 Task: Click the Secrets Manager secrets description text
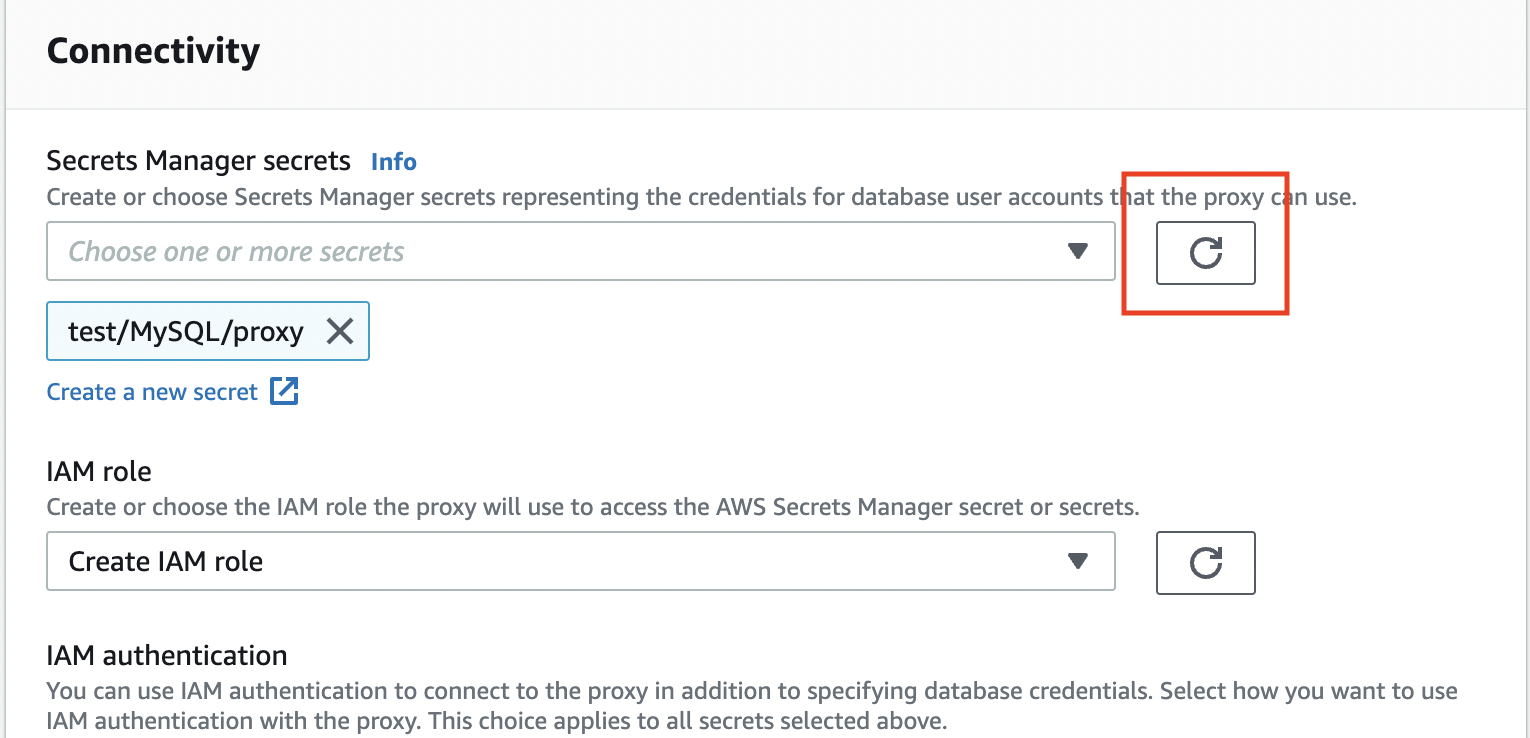pos(580,197)
